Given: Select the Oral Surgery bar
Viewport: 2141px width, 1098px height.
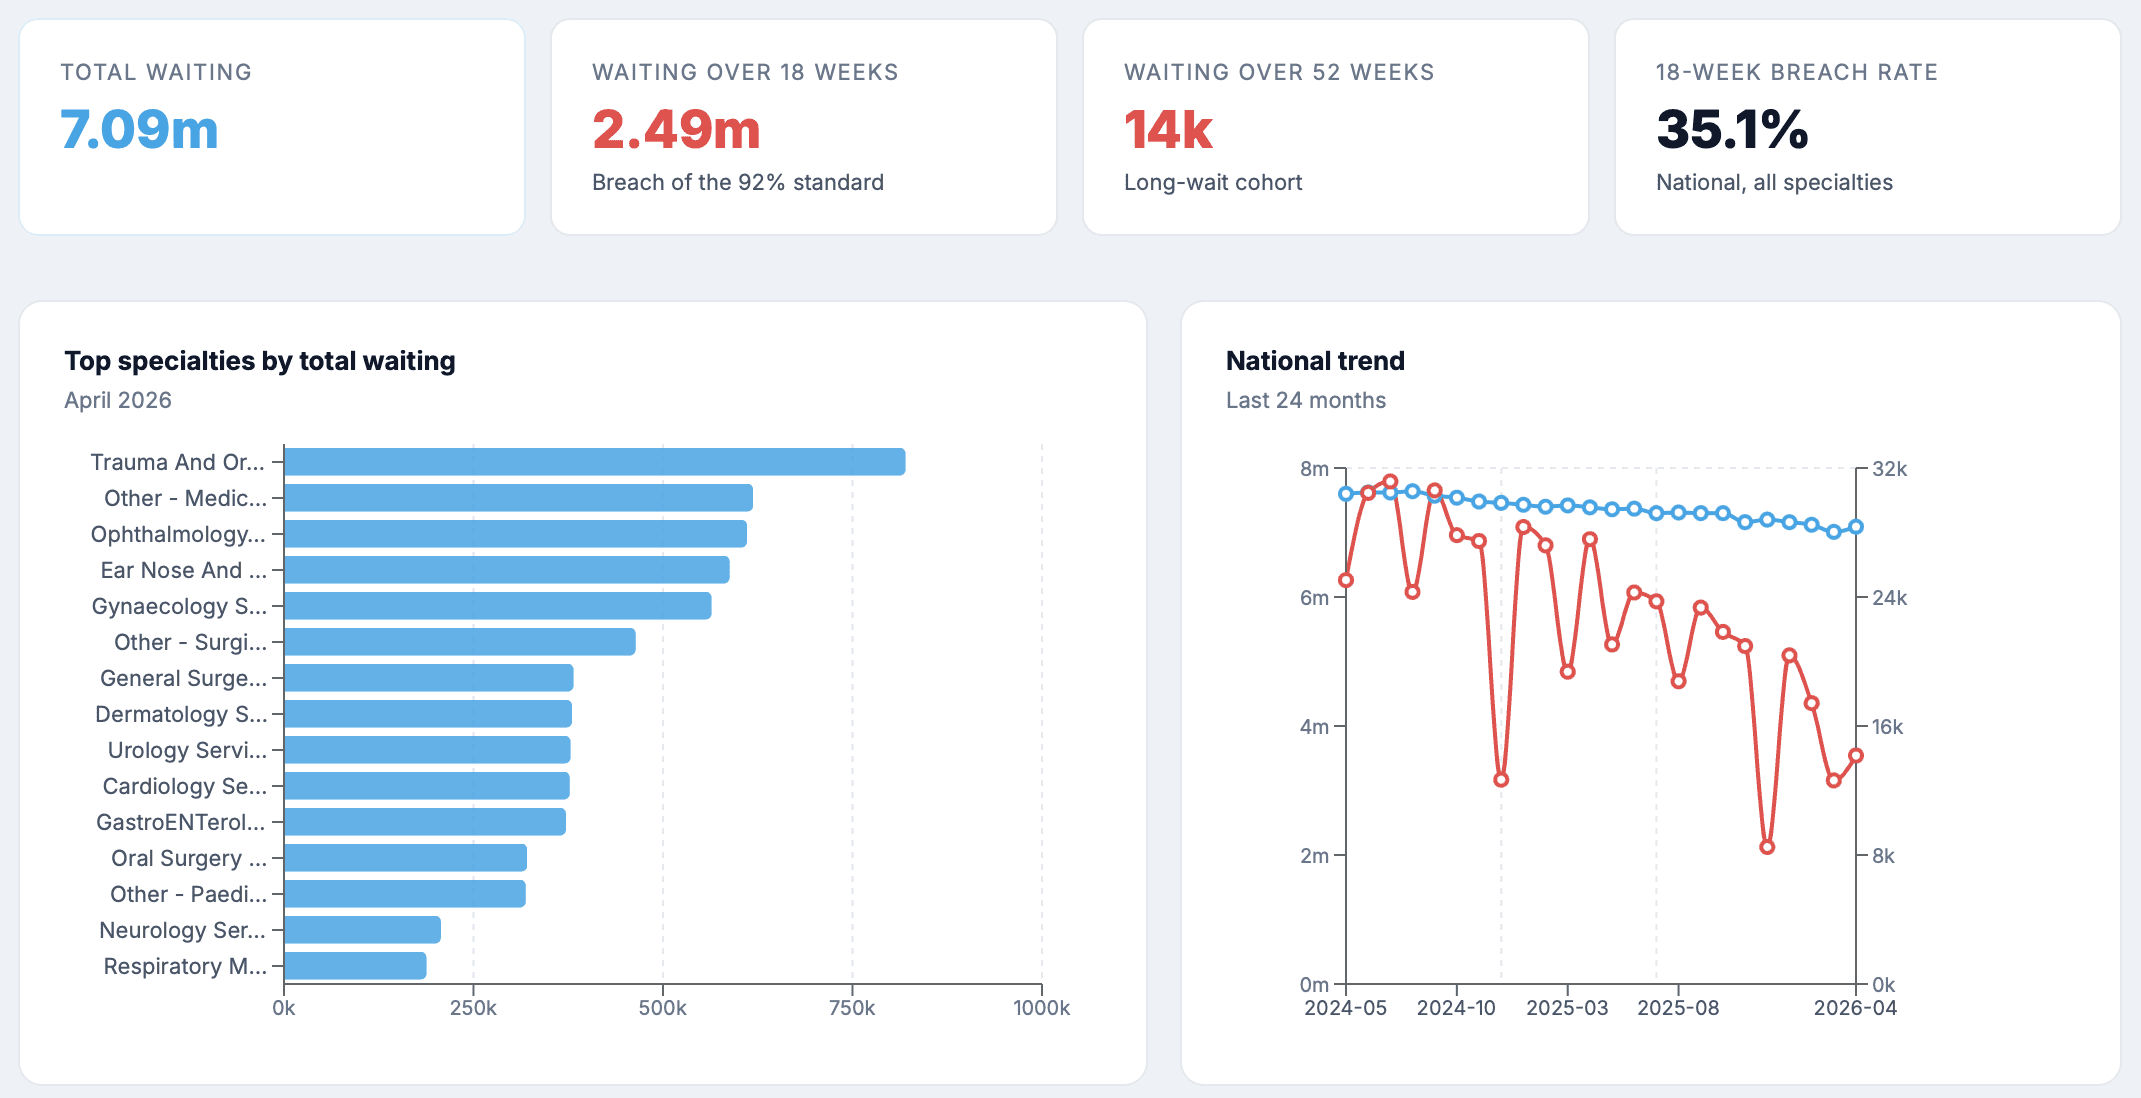Looking at the screenshot, I should click(406, 858).
